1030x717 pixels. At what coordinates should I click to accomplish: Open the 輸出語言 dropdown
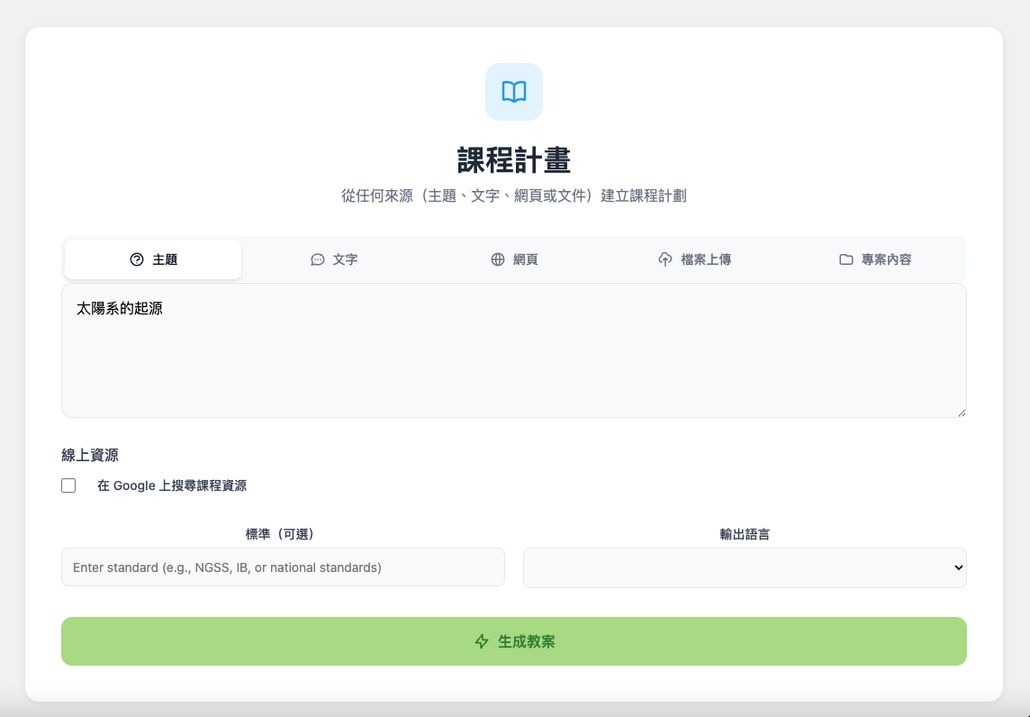[x=744, y=567]
